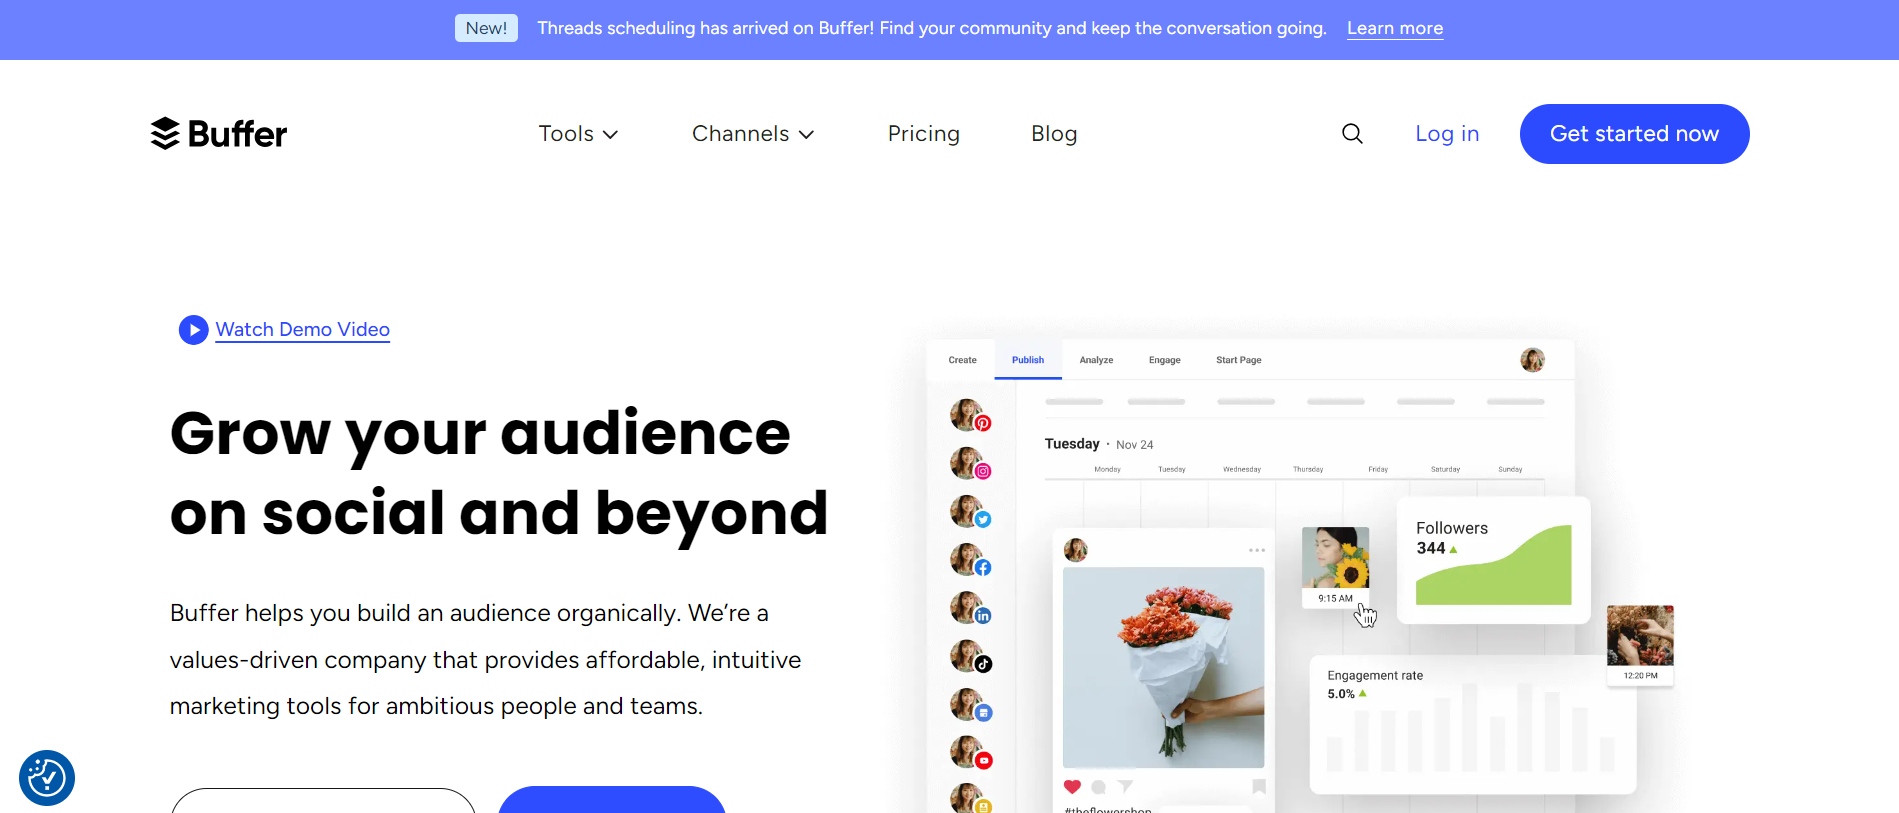Select the Facebook profile avatar
The width and height of the screenshot is (1899, 813).
click(969, 559)
